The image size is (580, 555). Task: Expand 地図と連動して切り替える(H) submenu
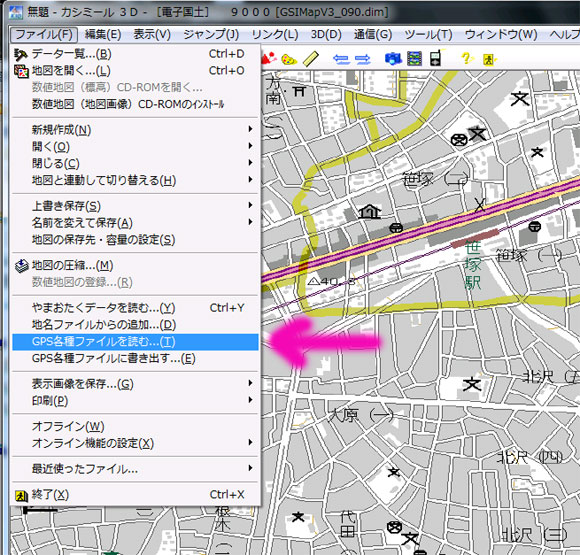(x=135, y=181)
